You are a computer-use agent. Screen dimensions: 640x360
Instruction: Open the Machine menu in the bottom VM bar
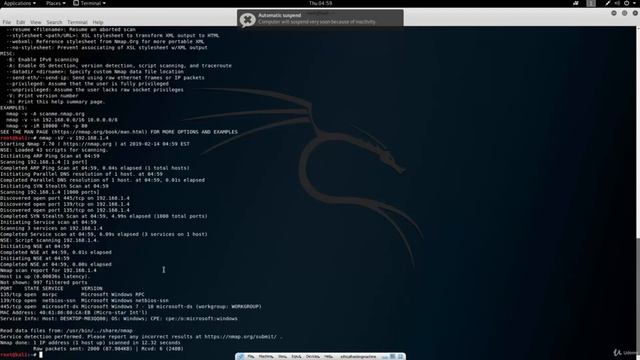coord(266,357)
